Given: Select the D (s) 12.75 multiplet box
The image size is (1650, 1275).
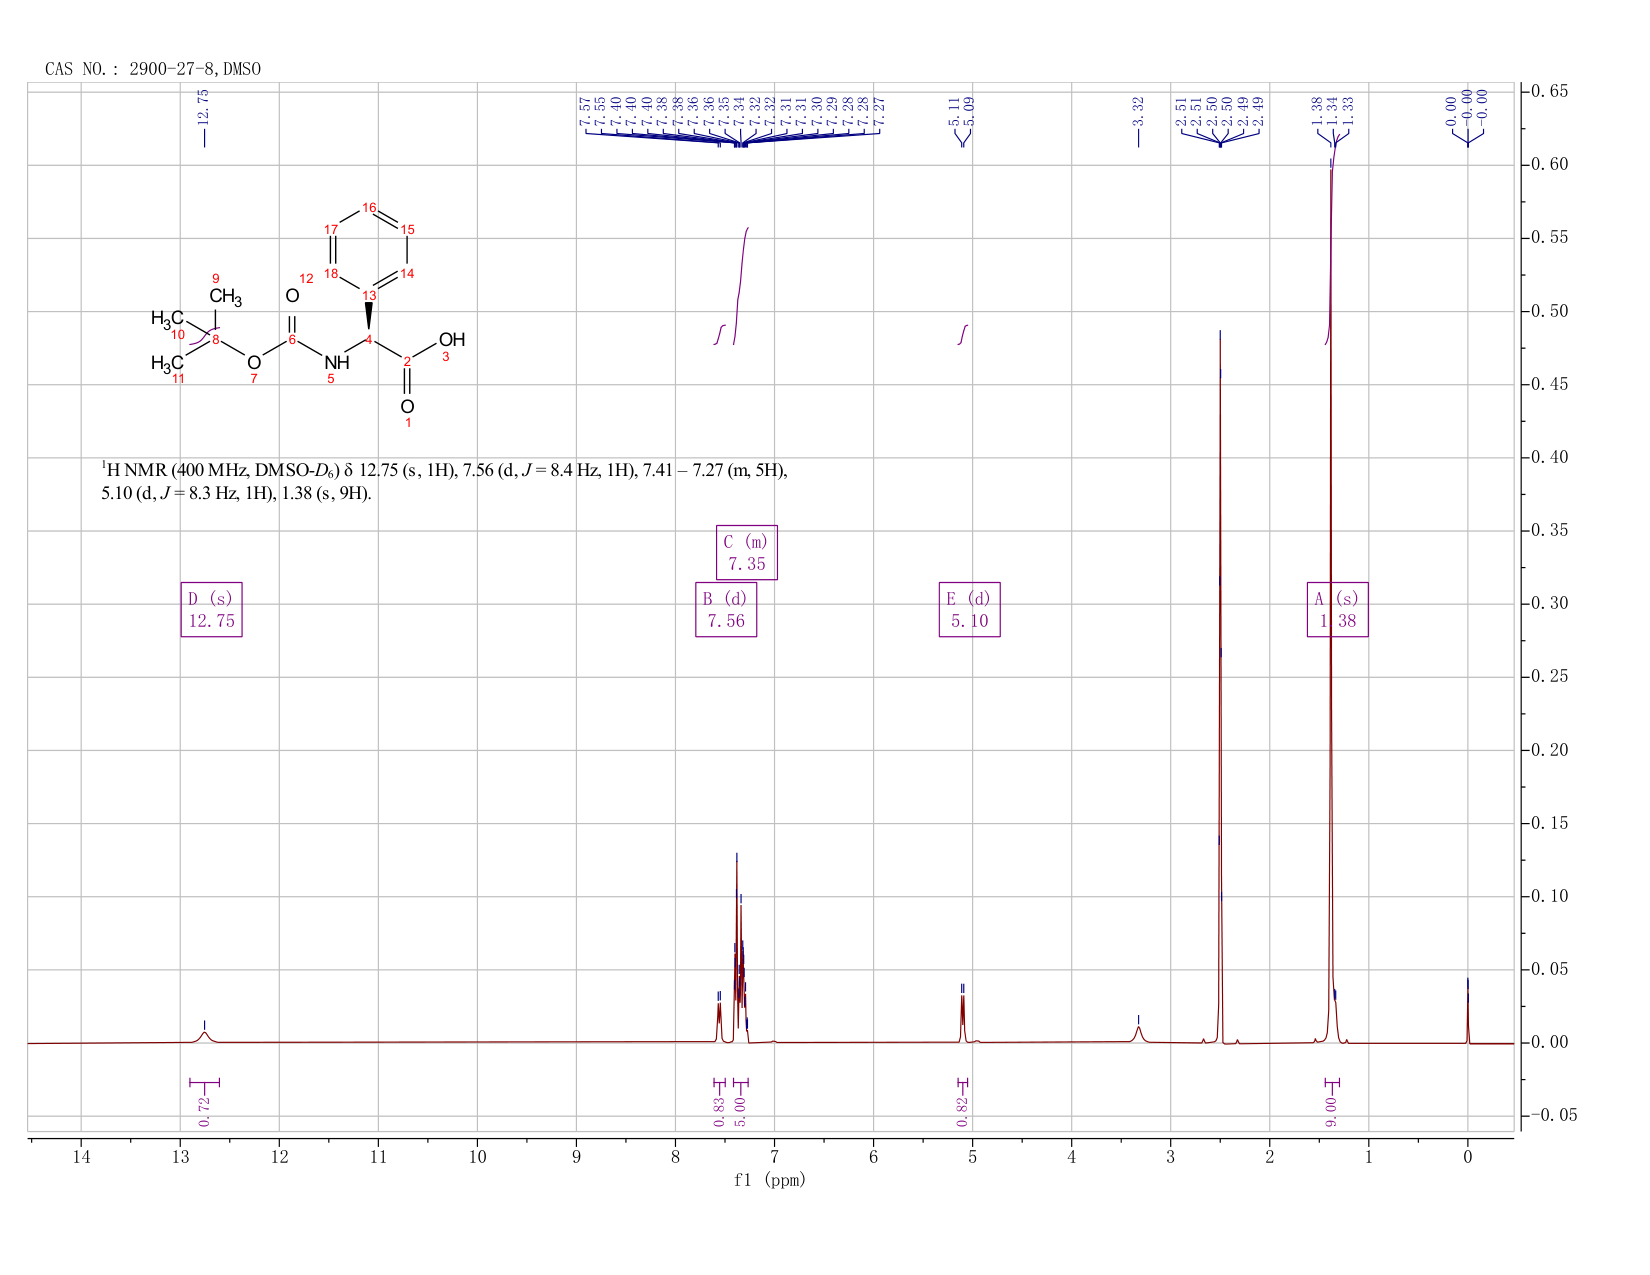Looking at the screenshot, I should [x=211, y=609].
